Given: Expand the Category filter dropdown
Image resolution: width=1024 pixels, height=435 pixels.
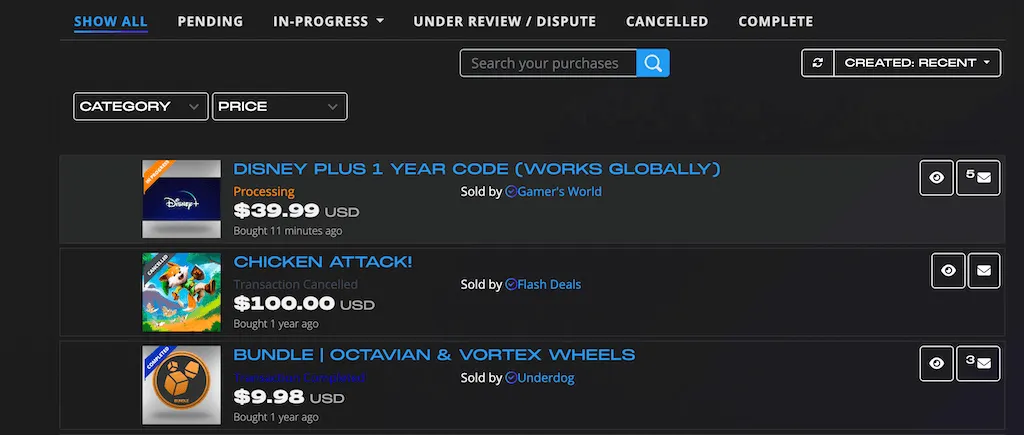Looking at the screenshot, I should tap(140, 106).
